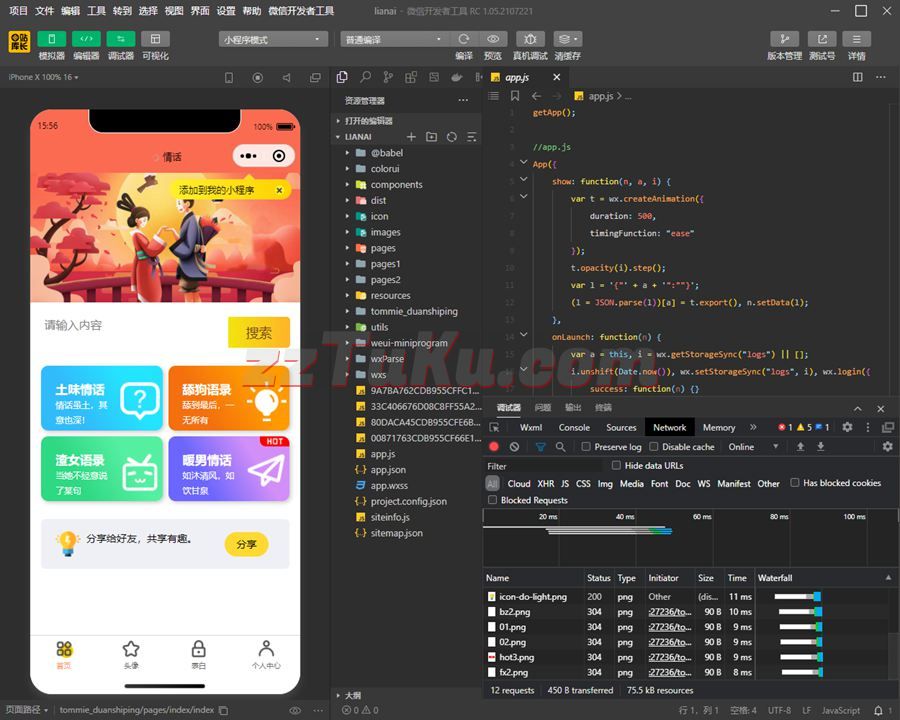
Task: Open the 土味情话 card in simulator
Action: [x=102, y=398]
